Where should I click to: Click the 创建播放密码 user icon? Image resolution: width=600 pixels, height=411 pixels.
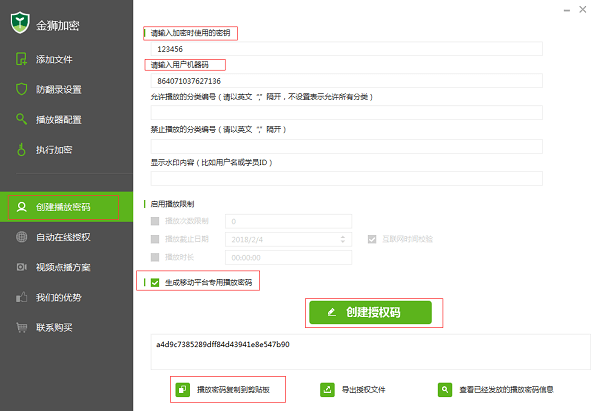pyautogui.click(x=21, y=207)
